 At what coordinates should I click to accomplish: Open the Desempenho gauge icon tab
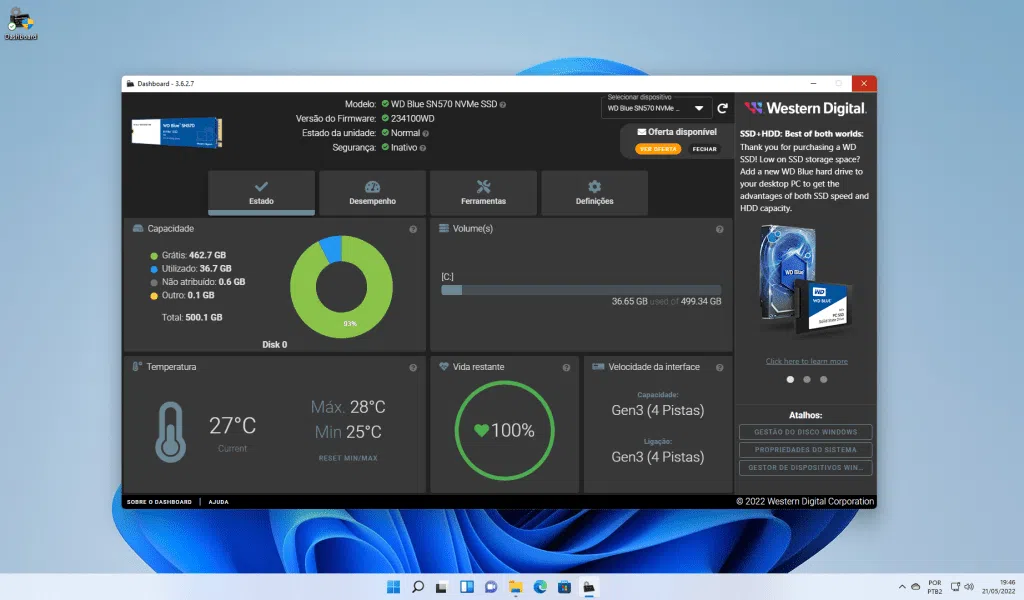click(372, 193)
